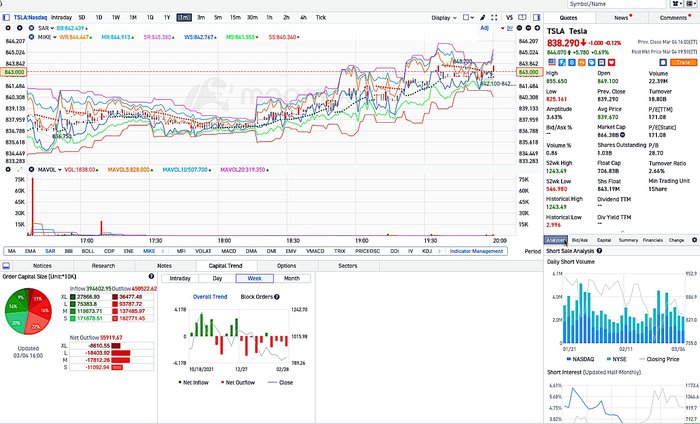Toggle the TRIX indicator
The height and width of the screenshot is (424, 700).
tap(340, 251)
